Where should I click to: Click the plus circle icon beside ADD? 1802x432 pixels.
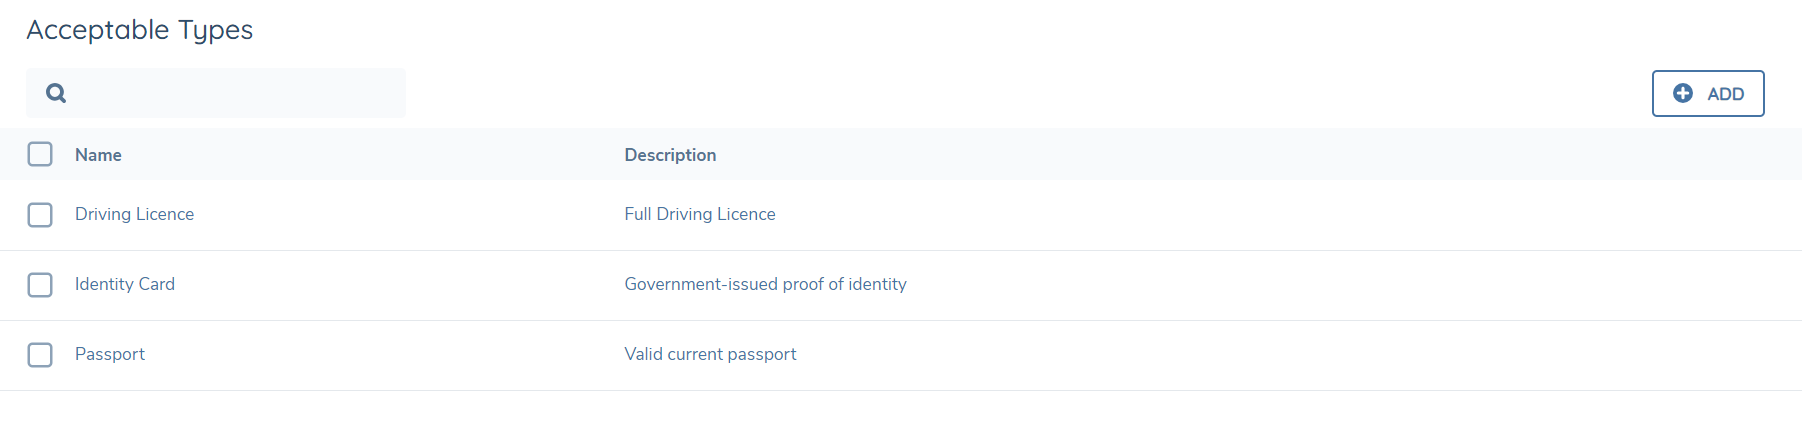(x=1683, y=93)
